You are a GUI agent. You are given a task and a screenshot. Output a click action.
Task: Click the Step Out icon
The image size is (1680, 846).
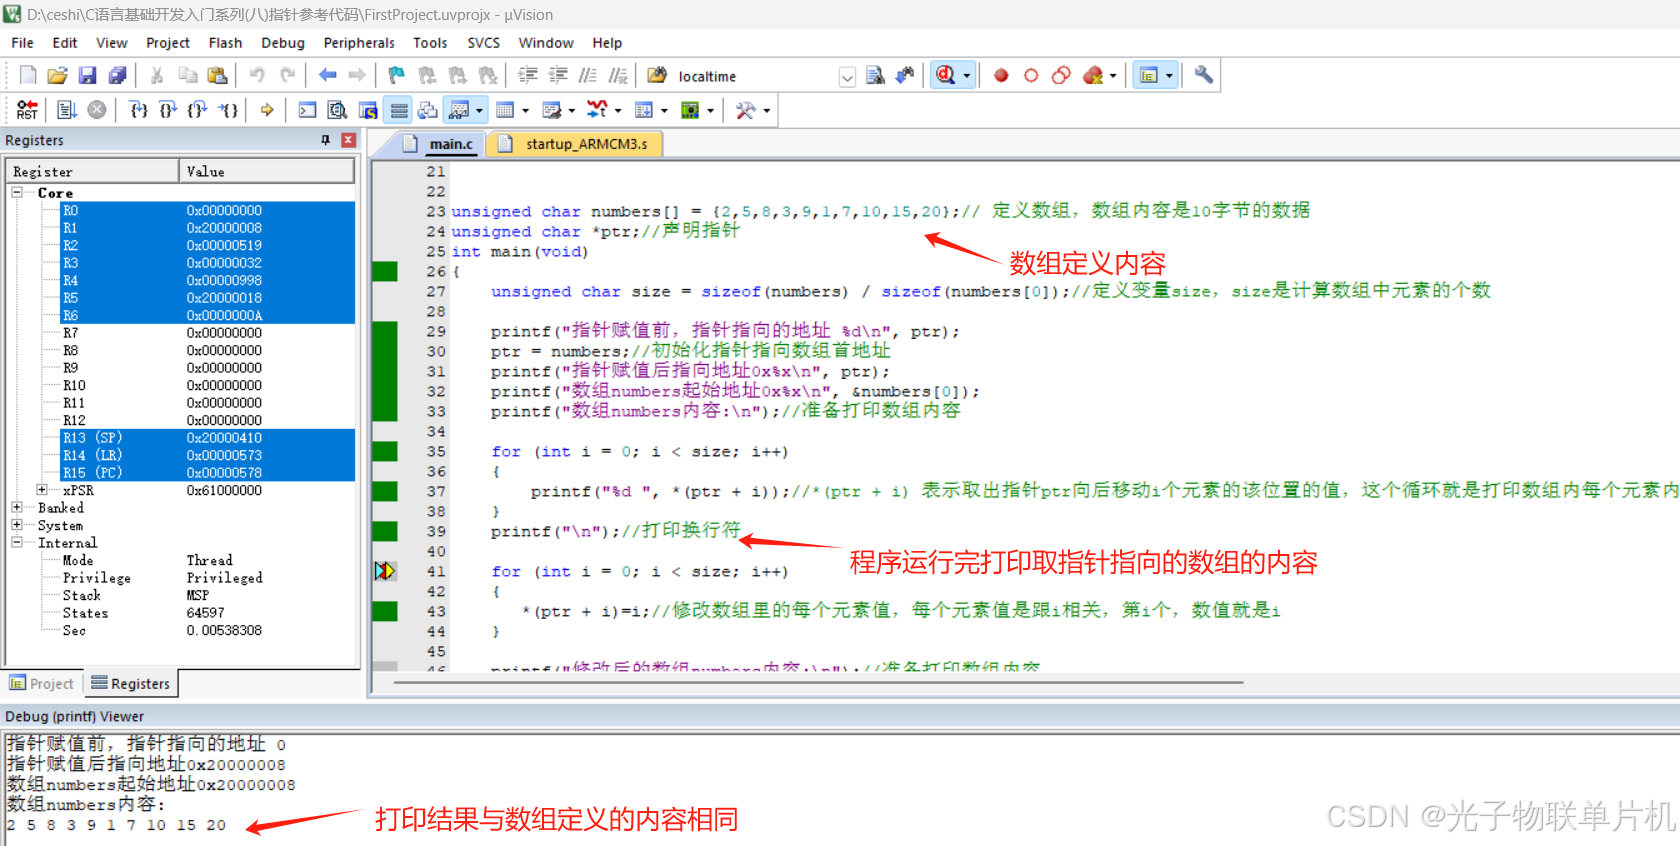(x=198, y=110)
